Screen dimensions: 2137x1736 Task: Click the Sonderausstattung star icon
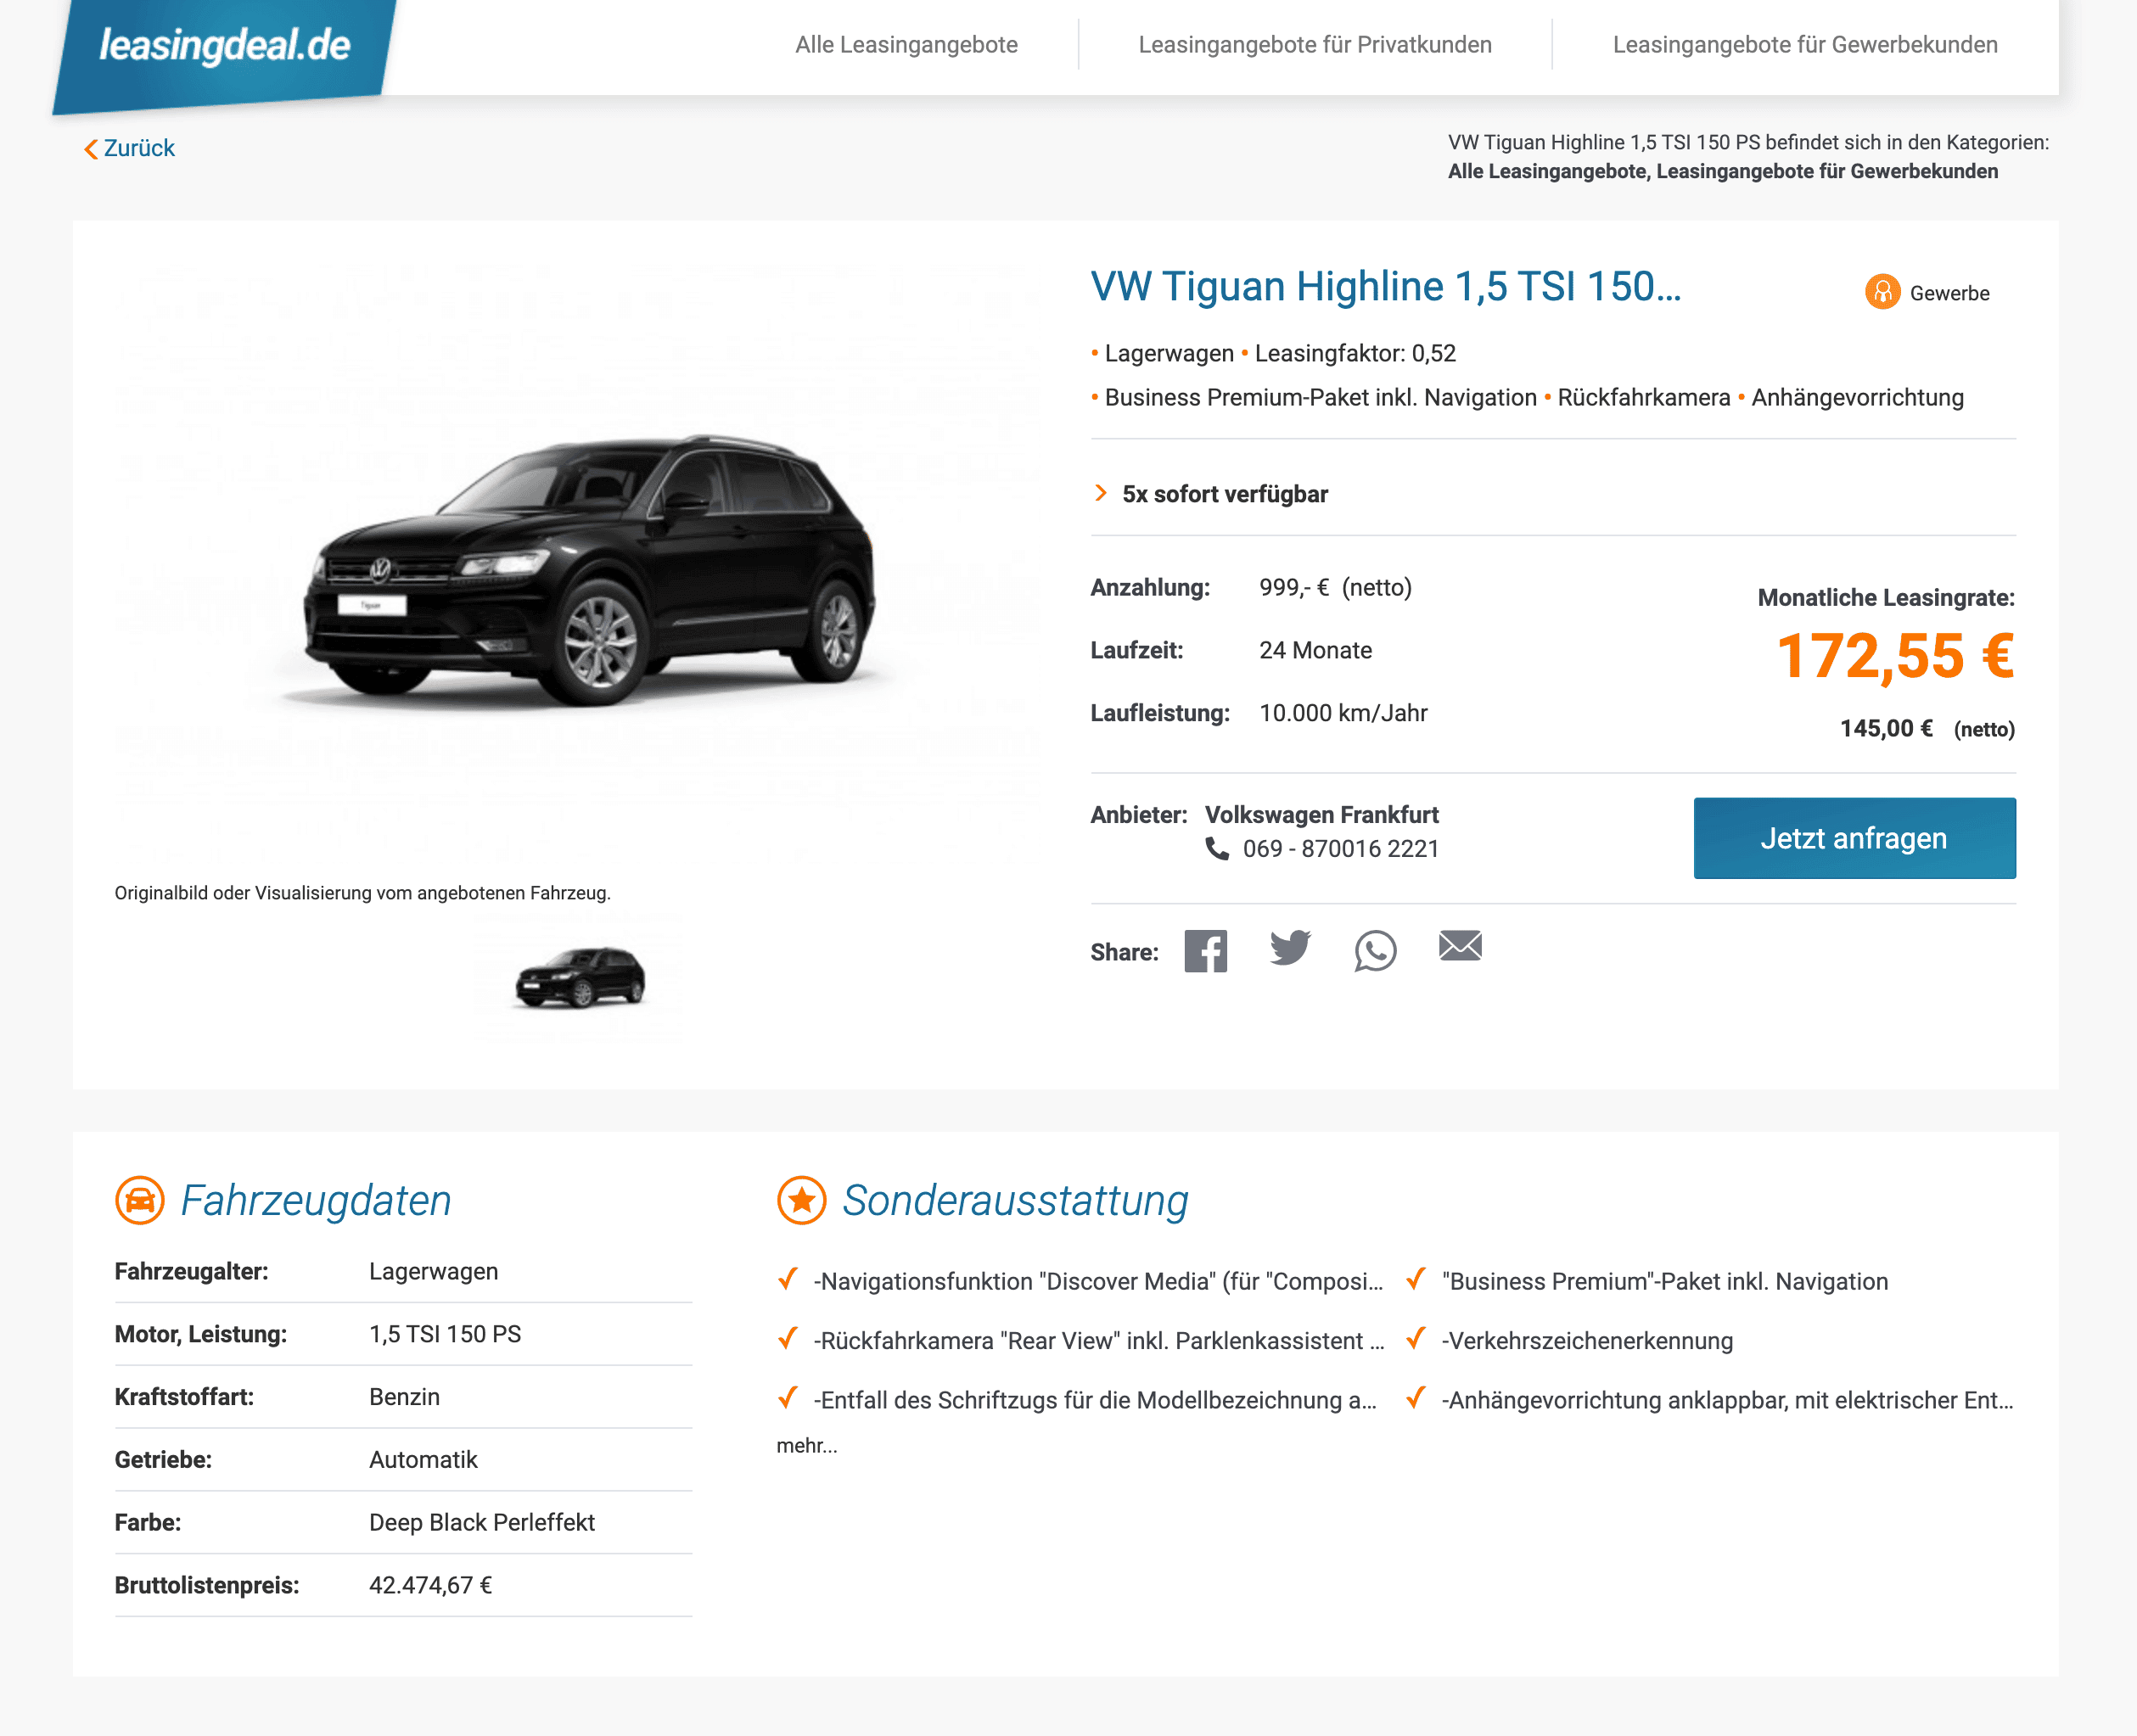pyautogui.click(x=802, y=1200)
